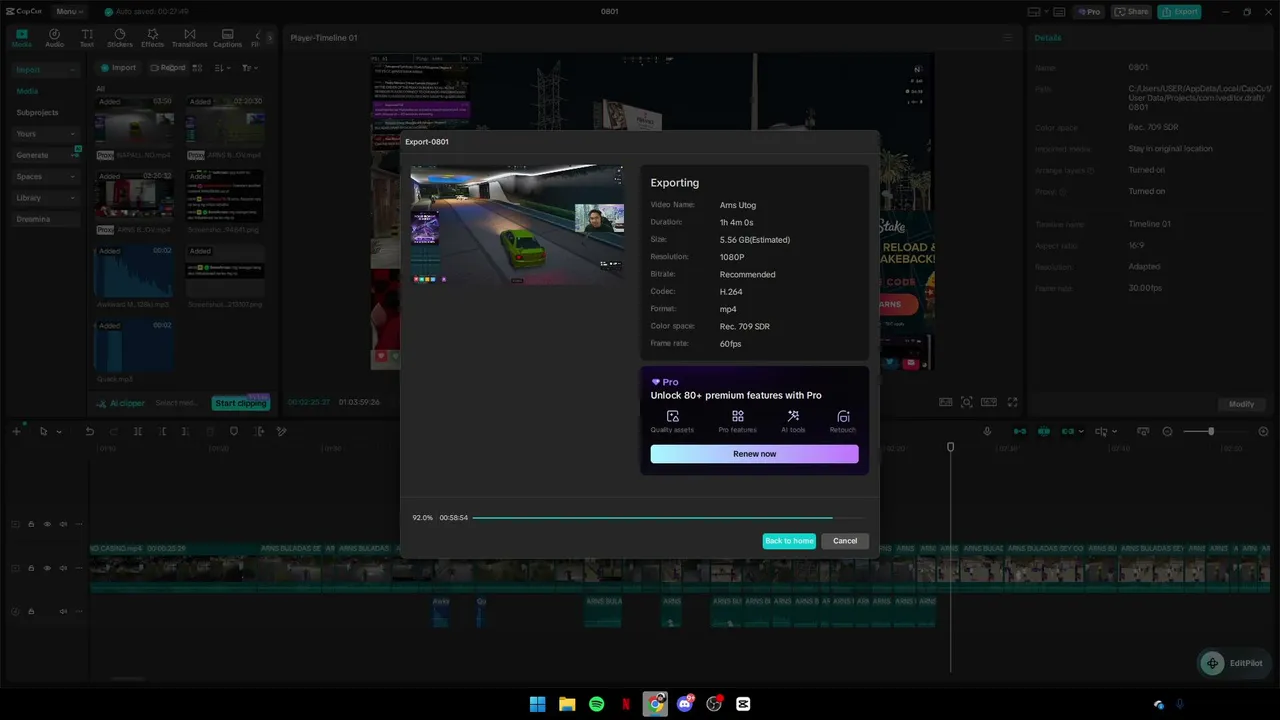The image size is (1280, 720).
Task: Click the zoom out timeline icon
Action: tap(1167, 431)
